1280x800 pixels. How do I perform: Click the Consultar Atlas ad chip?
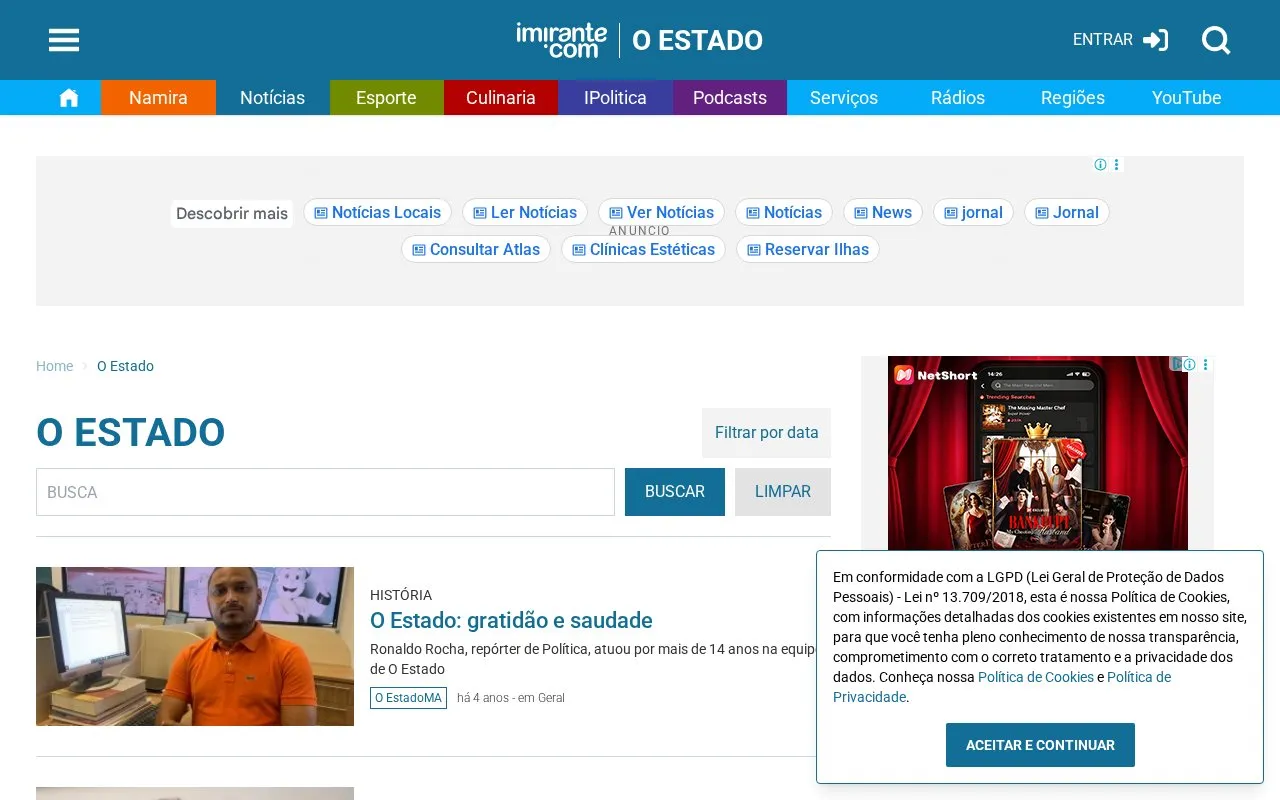[x=476, y=249]
